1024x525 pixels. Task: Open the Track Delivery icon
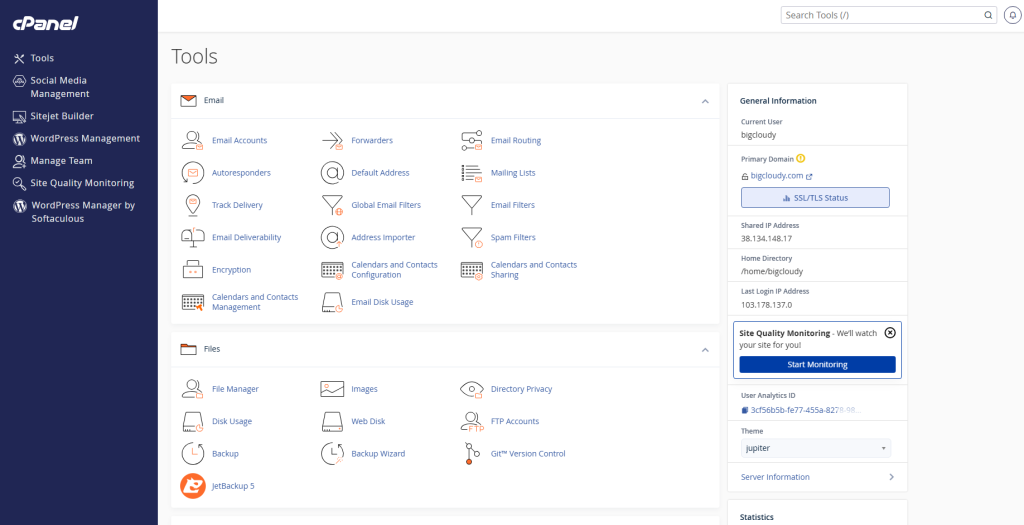tap(193, 205)
